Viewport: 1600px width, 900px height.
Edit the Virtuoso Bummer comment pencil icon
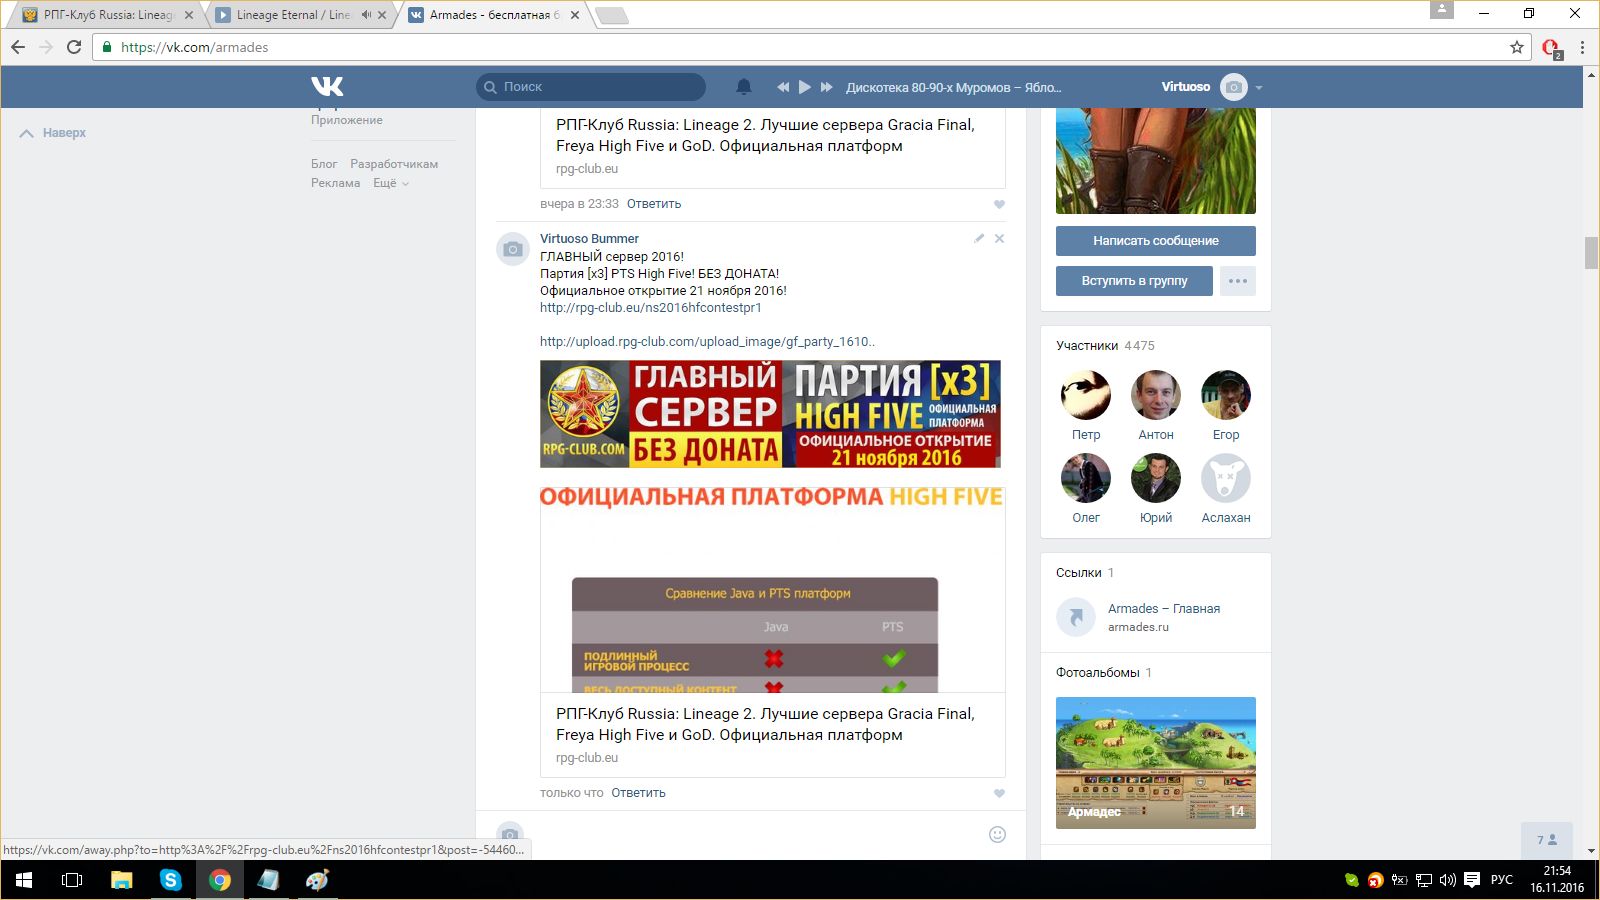[x=979, y=238]
